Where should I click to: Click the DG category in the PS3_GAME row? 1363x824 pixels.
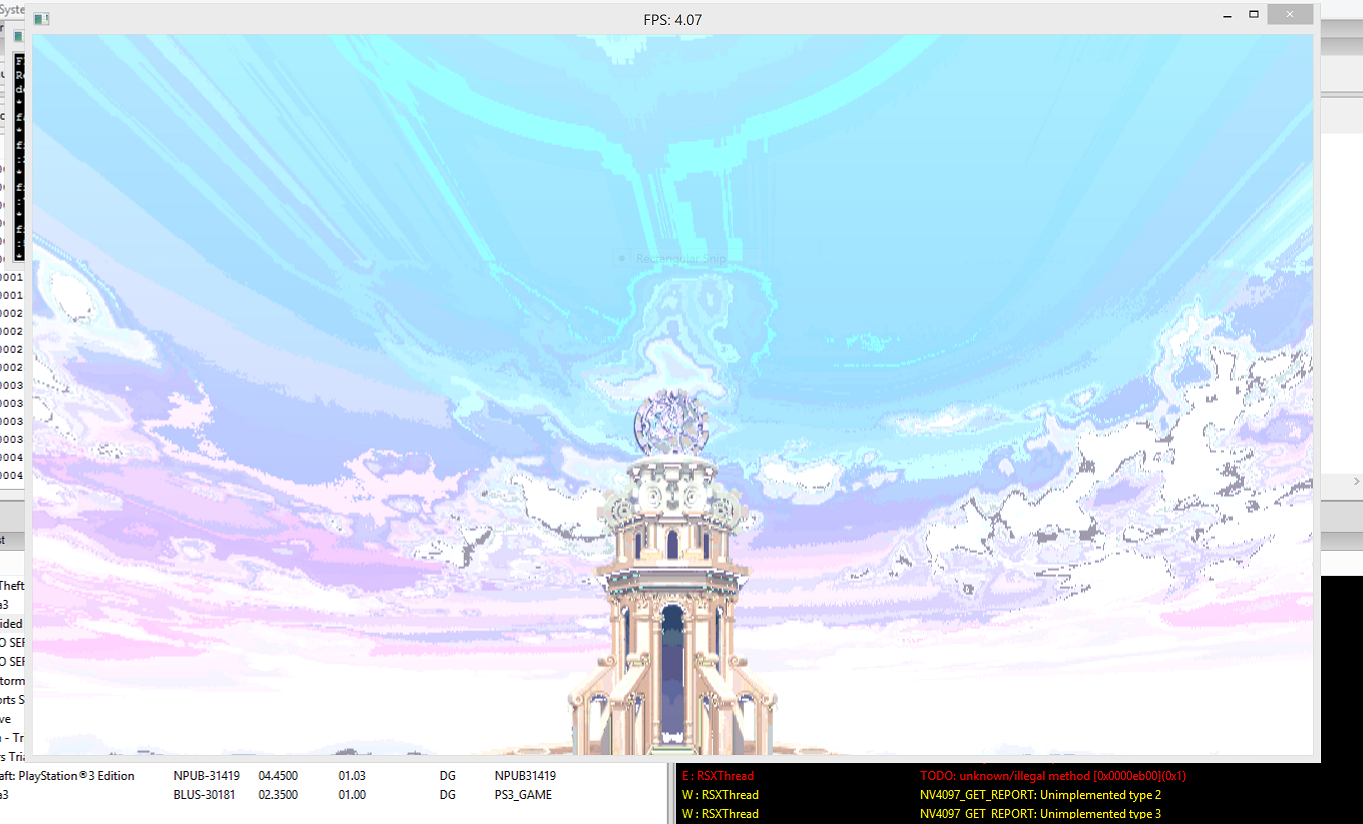click(447, 794)
